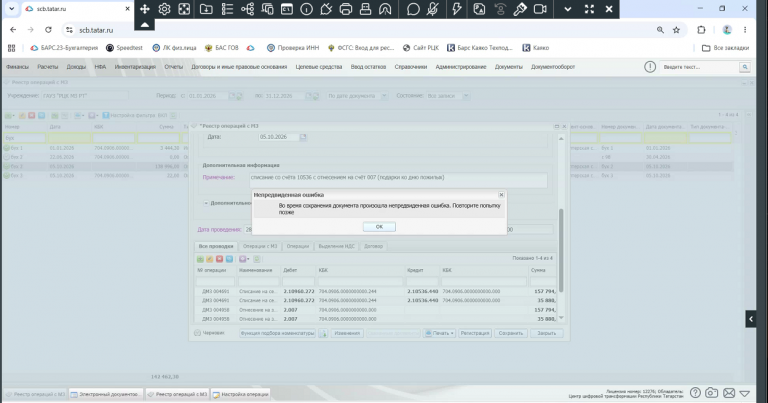
Task: Click the search field Введите текст
Action: (x=699, y=67)
